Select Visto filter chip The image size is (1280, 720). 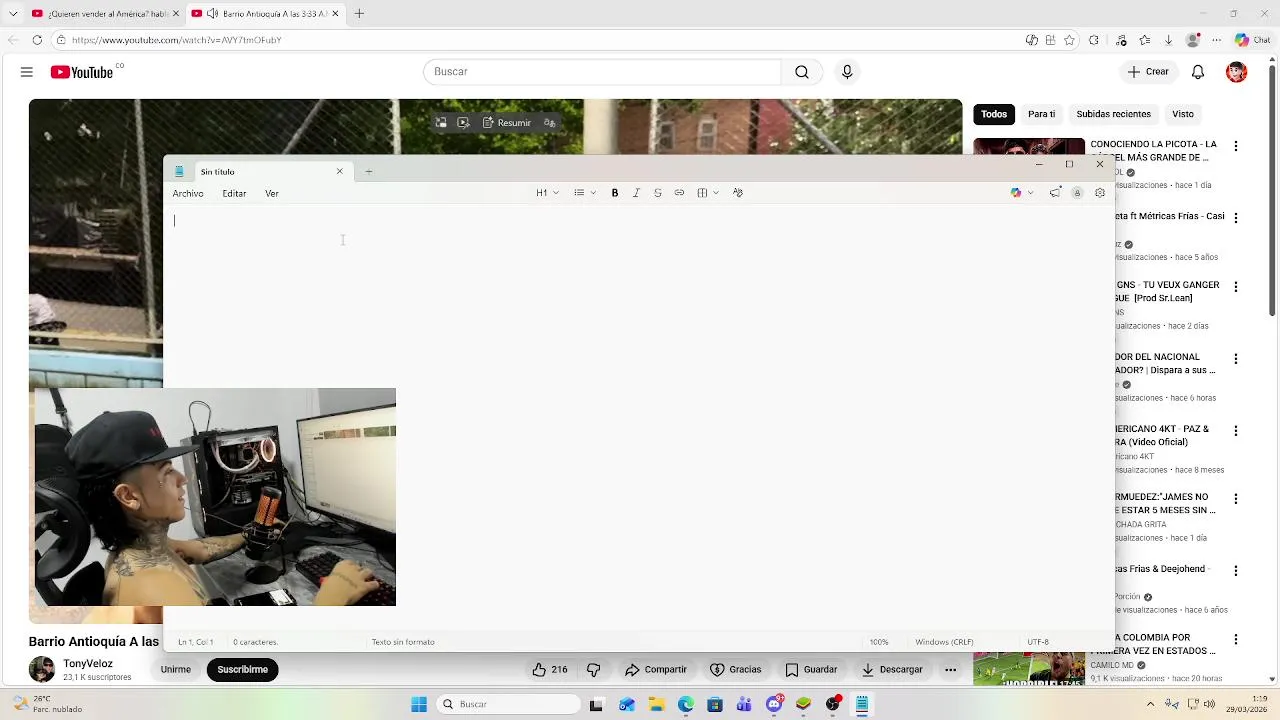pos(1183,114)
